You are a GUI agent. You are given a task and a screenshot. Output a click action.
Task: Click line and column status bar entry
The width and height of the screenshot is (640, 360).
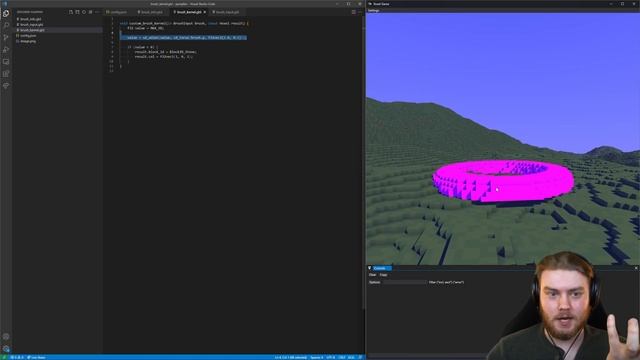pos(291,357)
